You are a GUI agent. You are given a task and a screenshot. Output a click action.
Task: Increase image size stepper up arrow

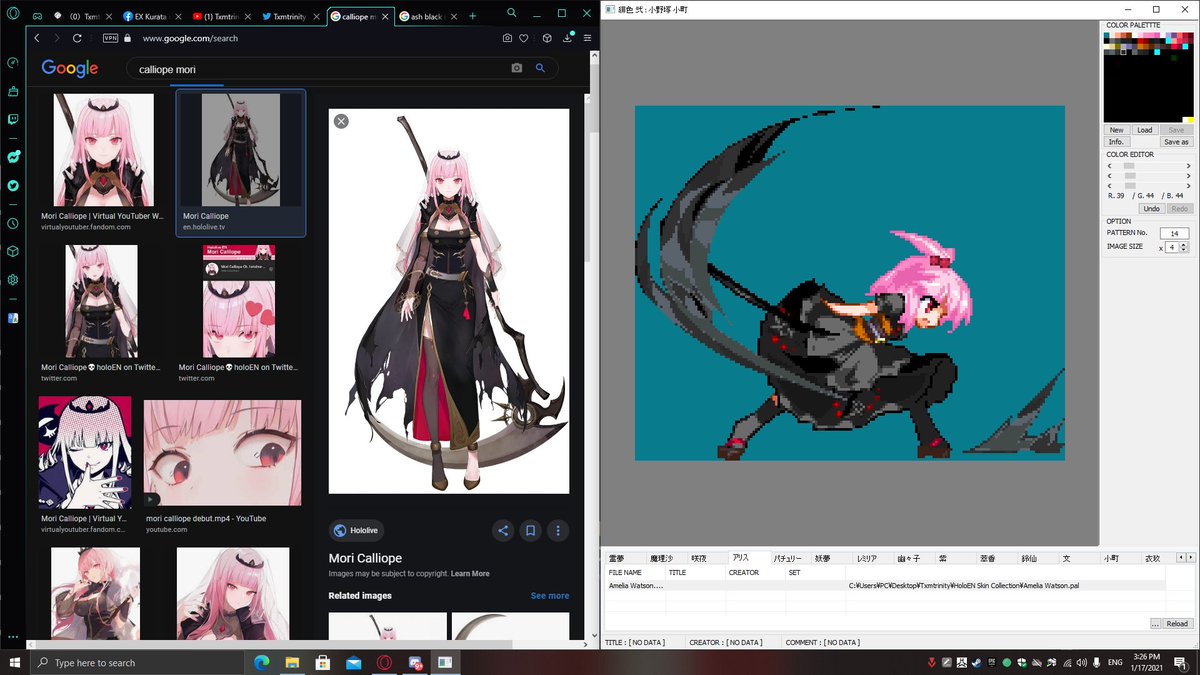coord(1184,244)
